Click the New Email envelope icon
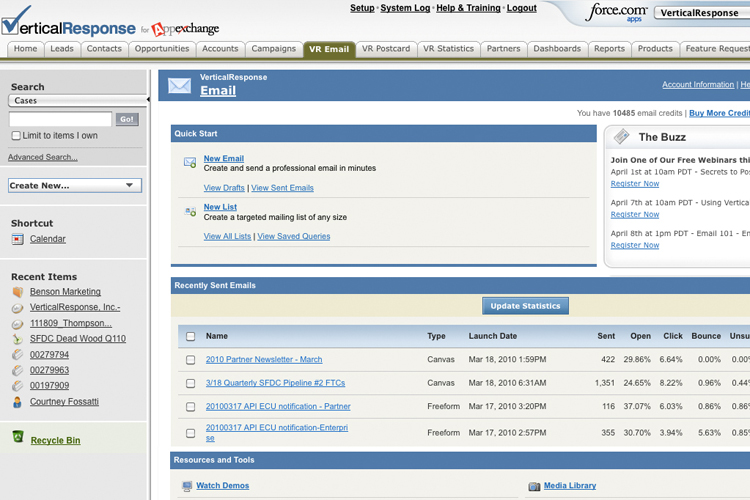The width and height of the screenshot is (750, 500). click(x=190, y=162)
